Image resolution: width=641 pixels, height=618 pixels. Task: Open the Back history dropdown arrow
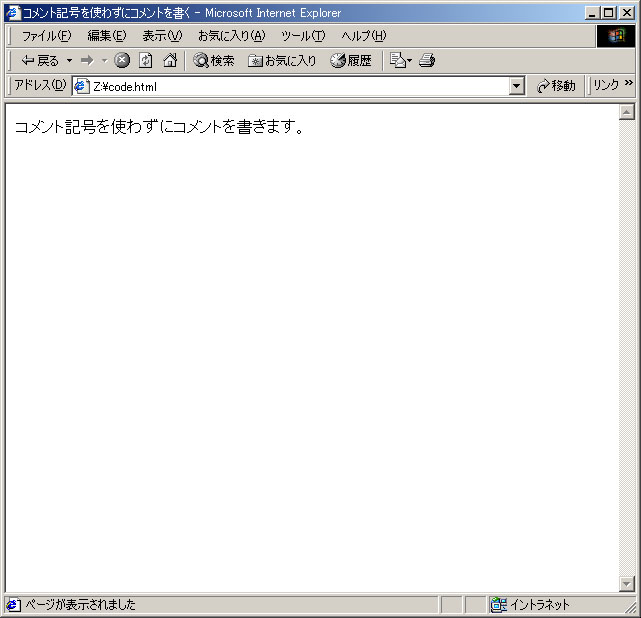[69, 60]
